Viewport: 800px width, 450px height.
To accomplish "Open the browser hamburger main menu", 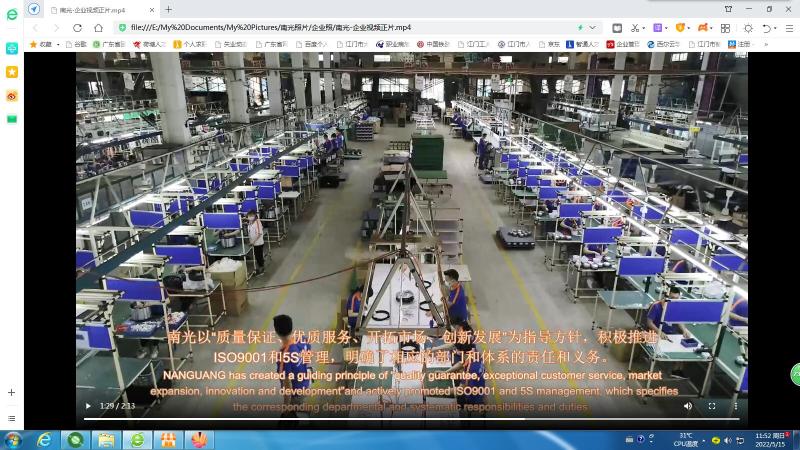I will point(789,28).
